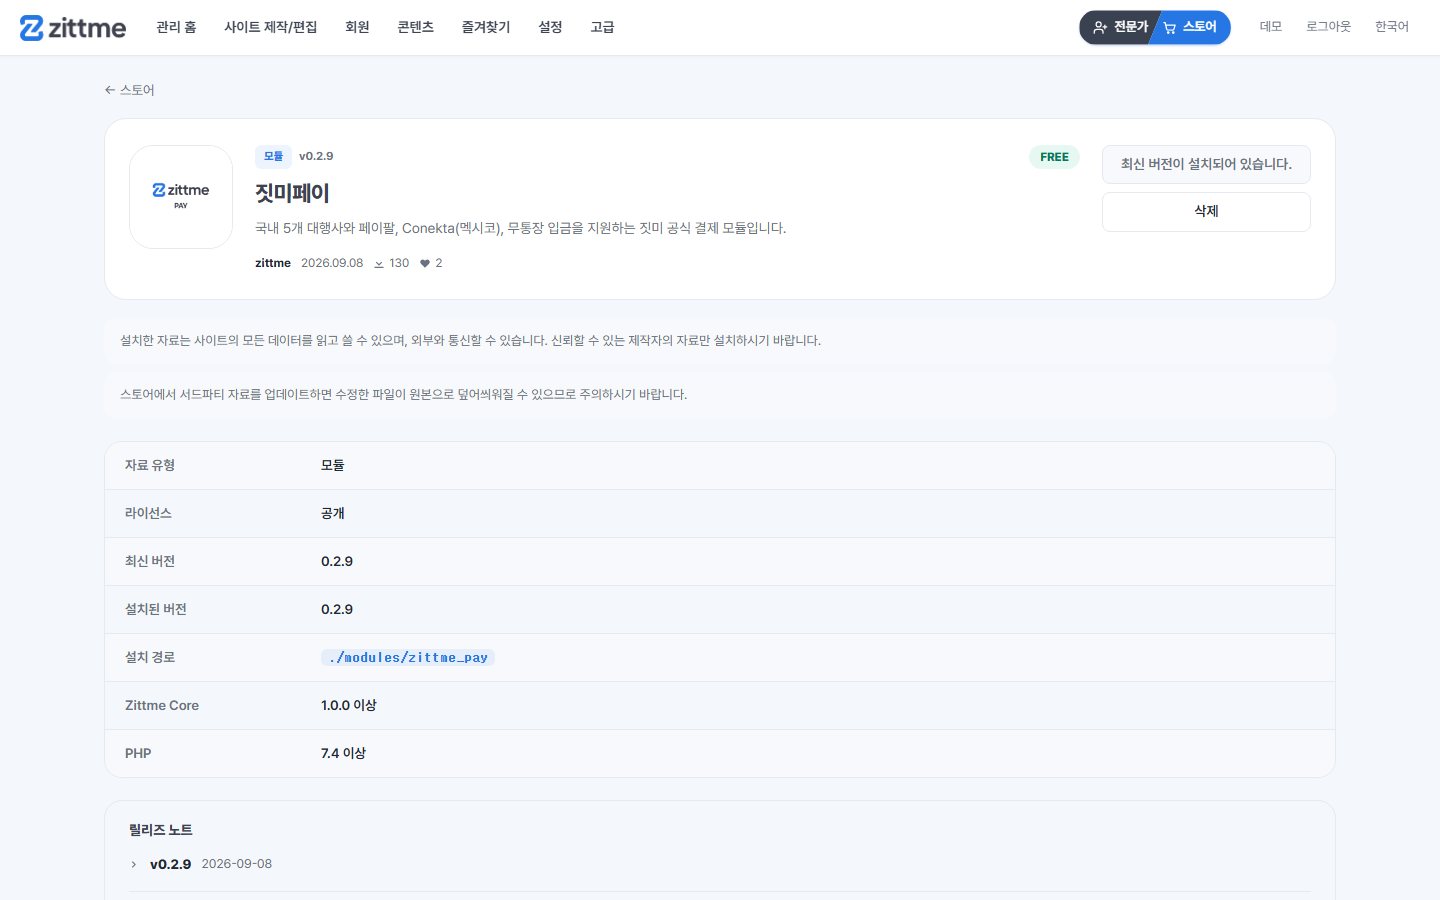1440x900 pixels.
Task: Go back to 스토어 via arrow link
Action: click(130, 90)
